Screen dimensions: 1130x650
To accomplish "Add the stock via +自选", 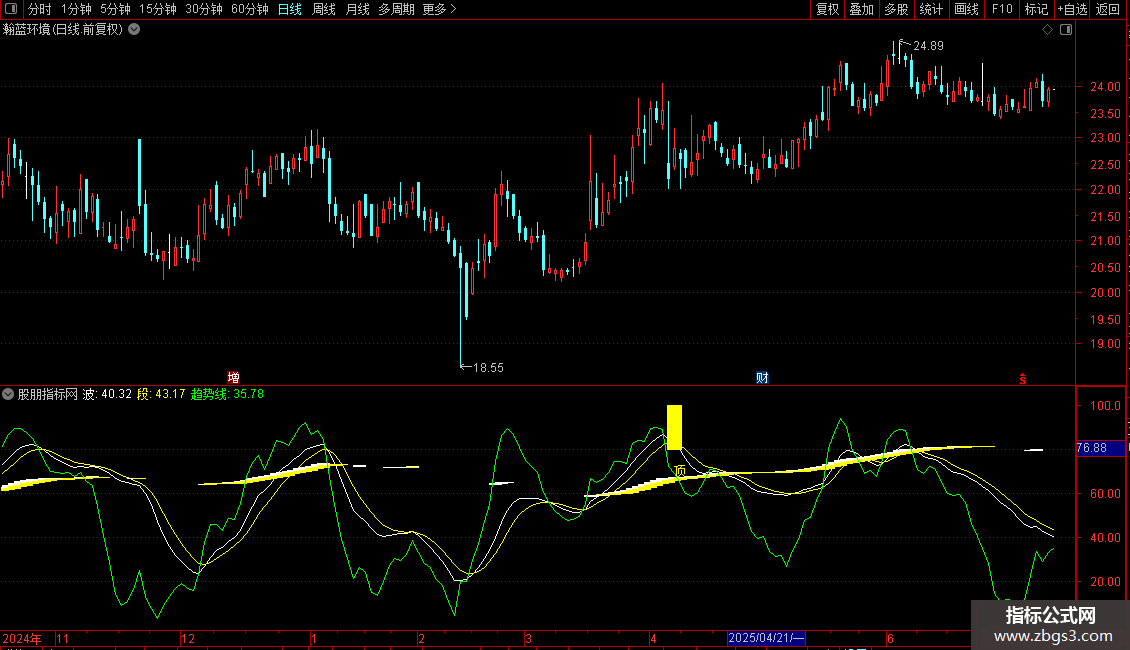I will click(1072, 9).
